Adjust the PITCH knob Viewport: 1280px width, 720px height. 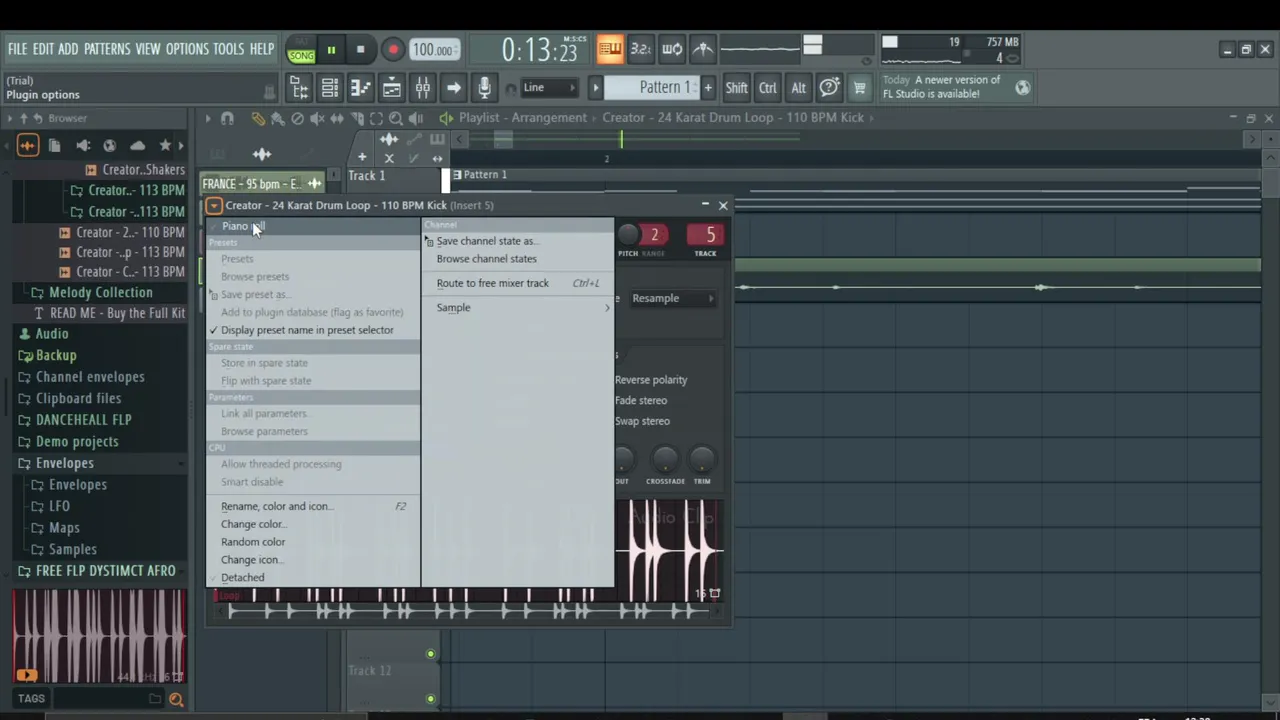coord(628,235)
